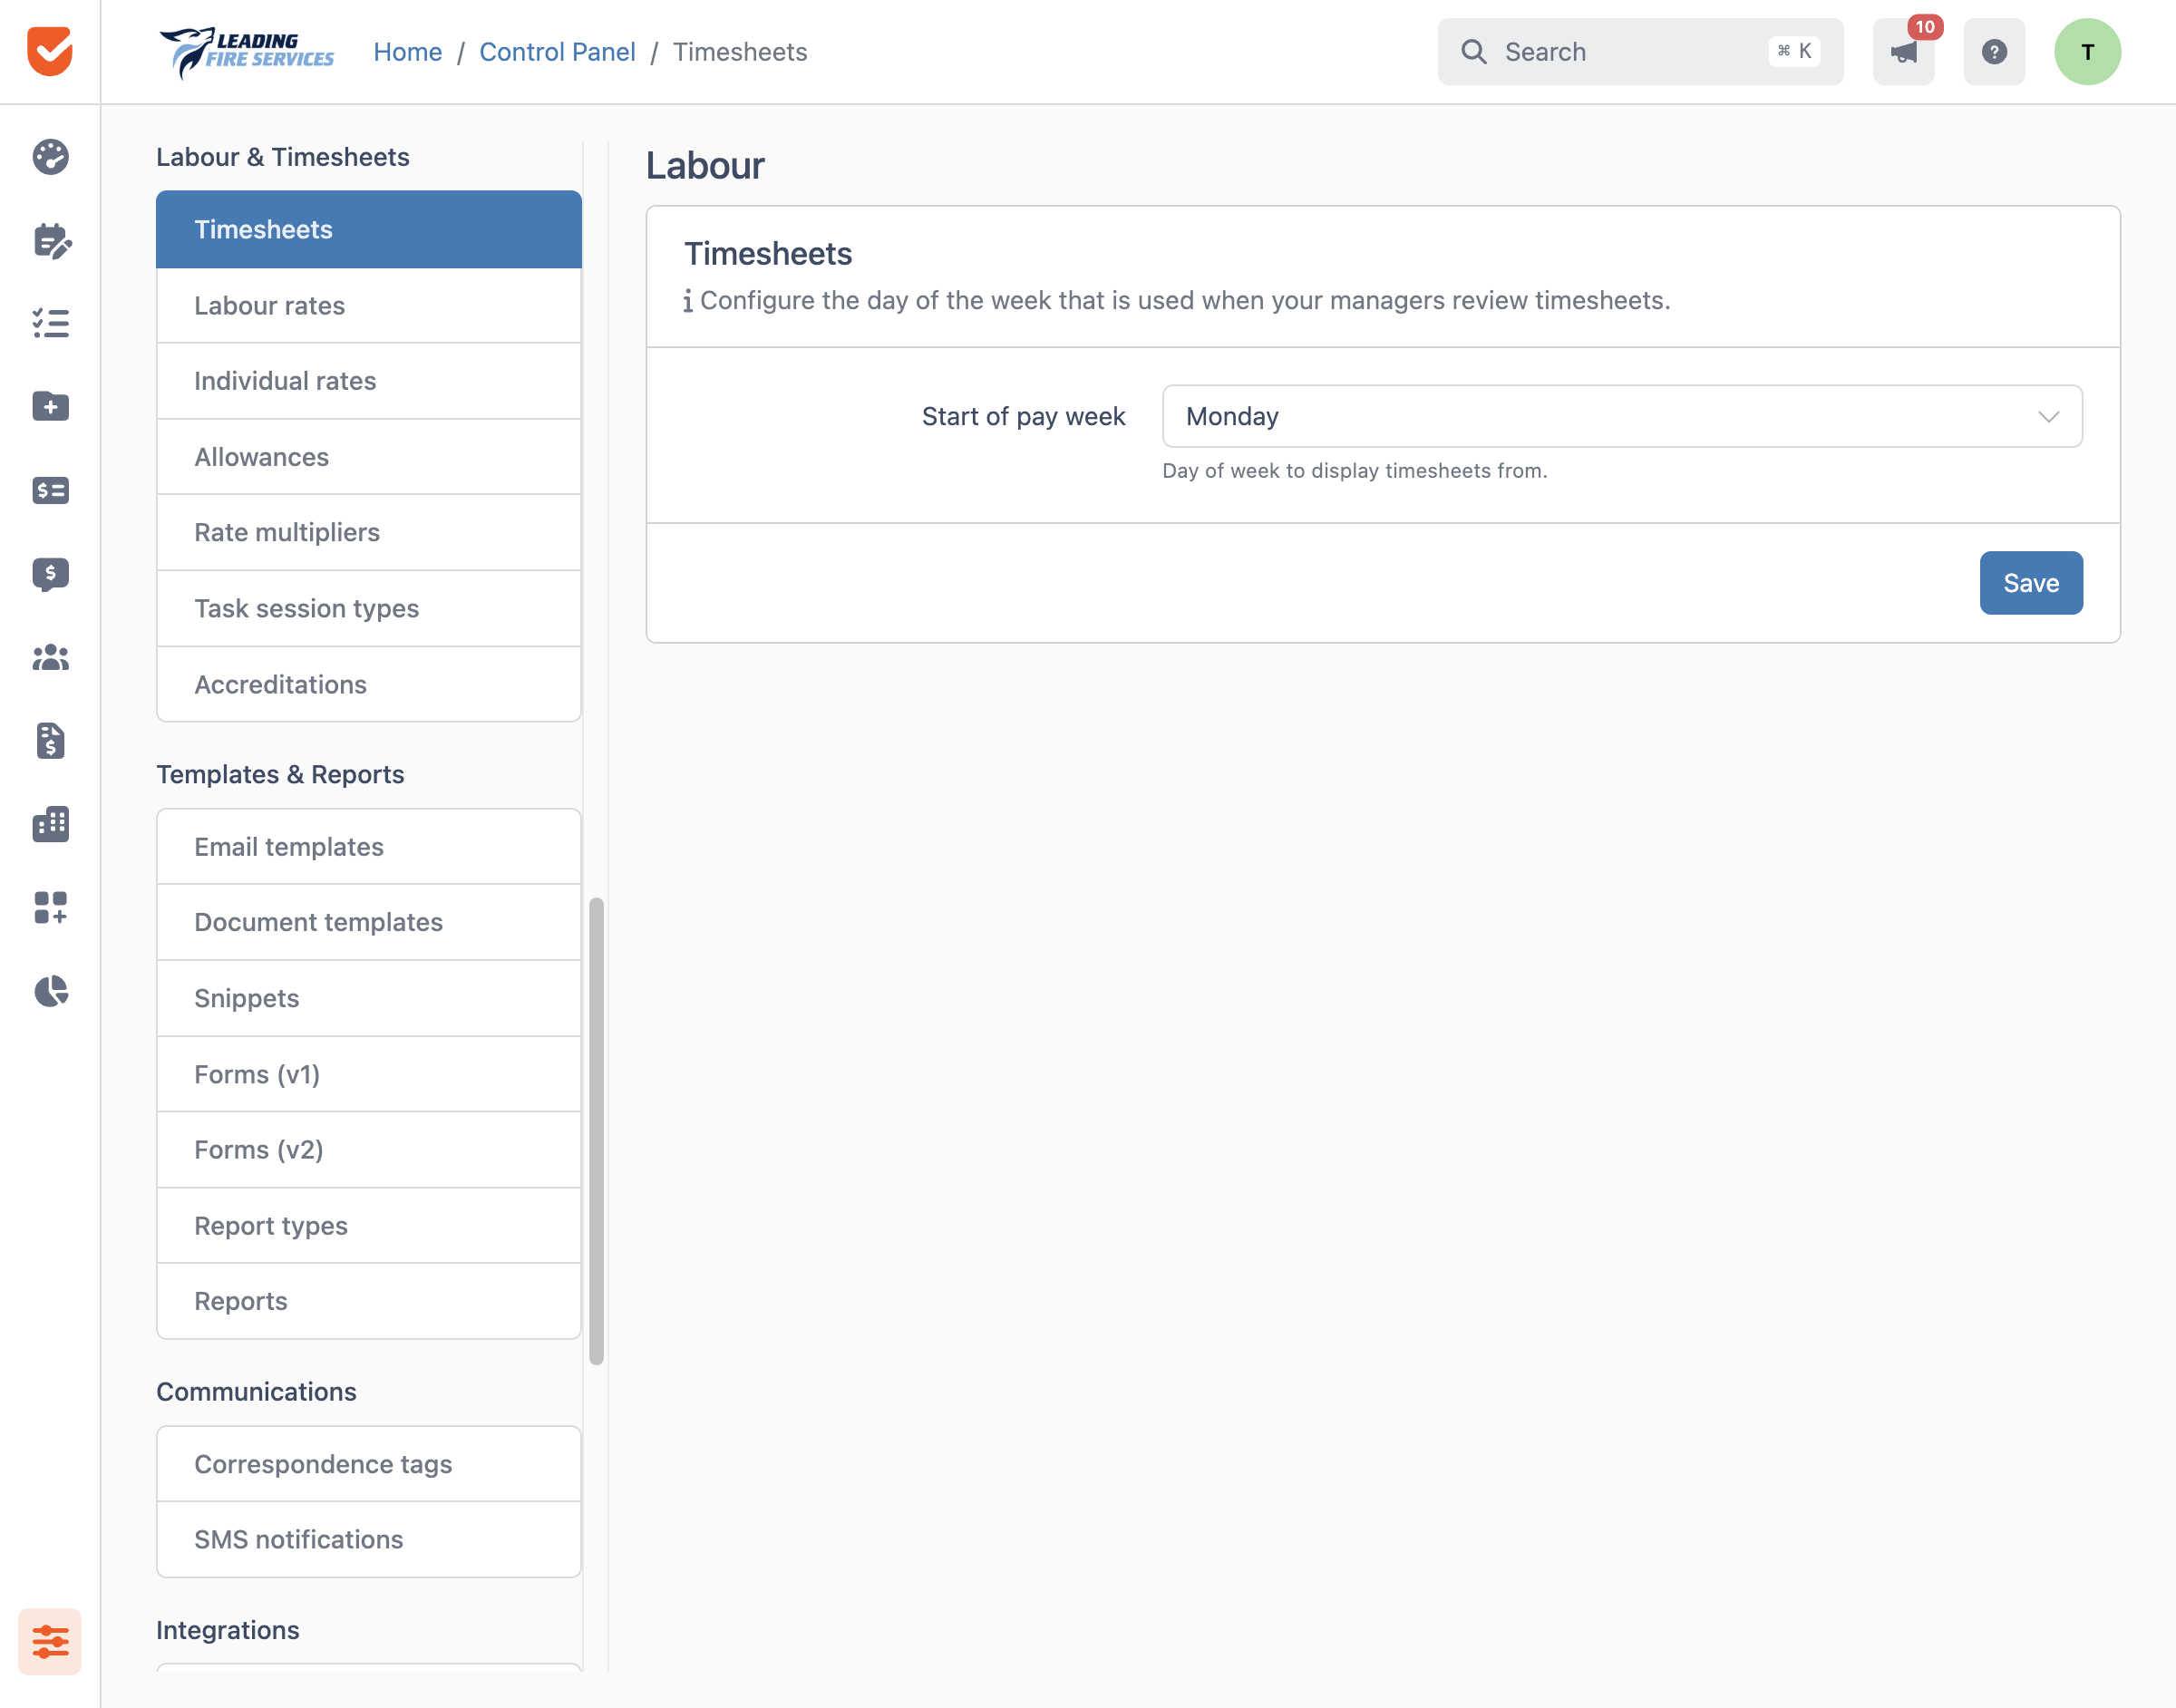Open the control panel sliders icon

coord(50,1641)
